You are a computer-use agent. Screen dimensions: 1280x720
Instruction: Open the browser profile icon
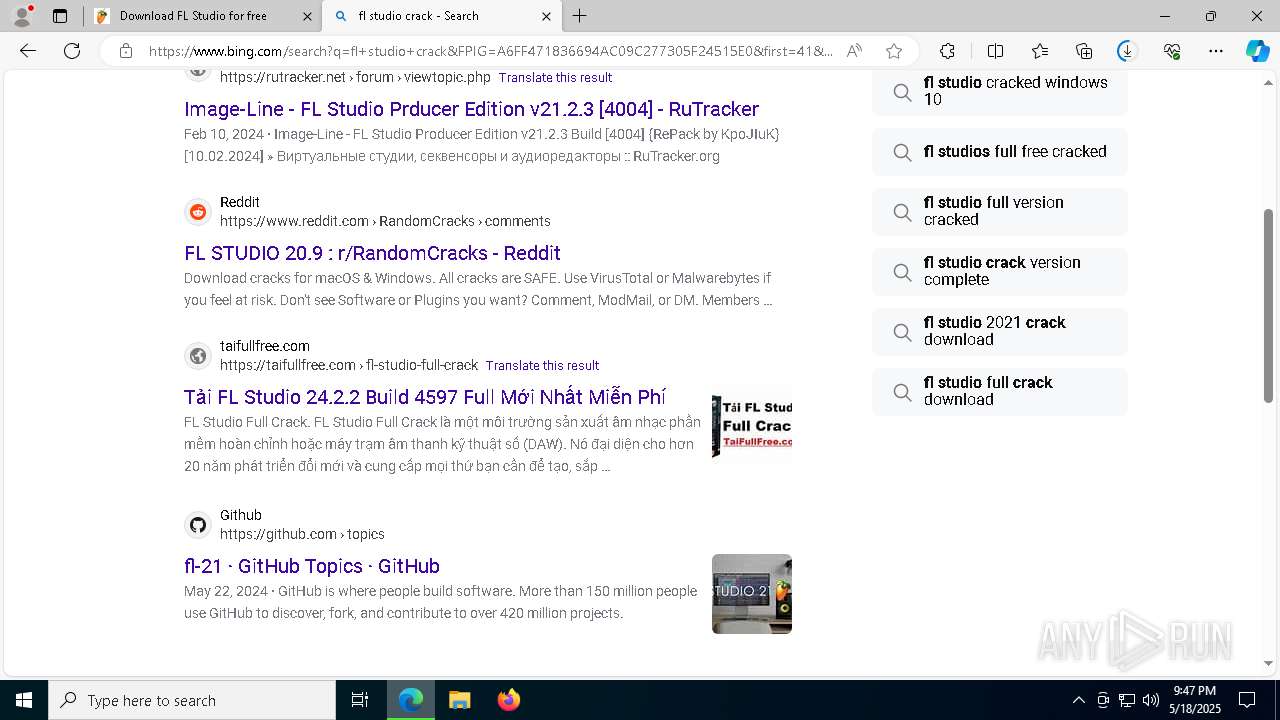click(x=22, y=16)
